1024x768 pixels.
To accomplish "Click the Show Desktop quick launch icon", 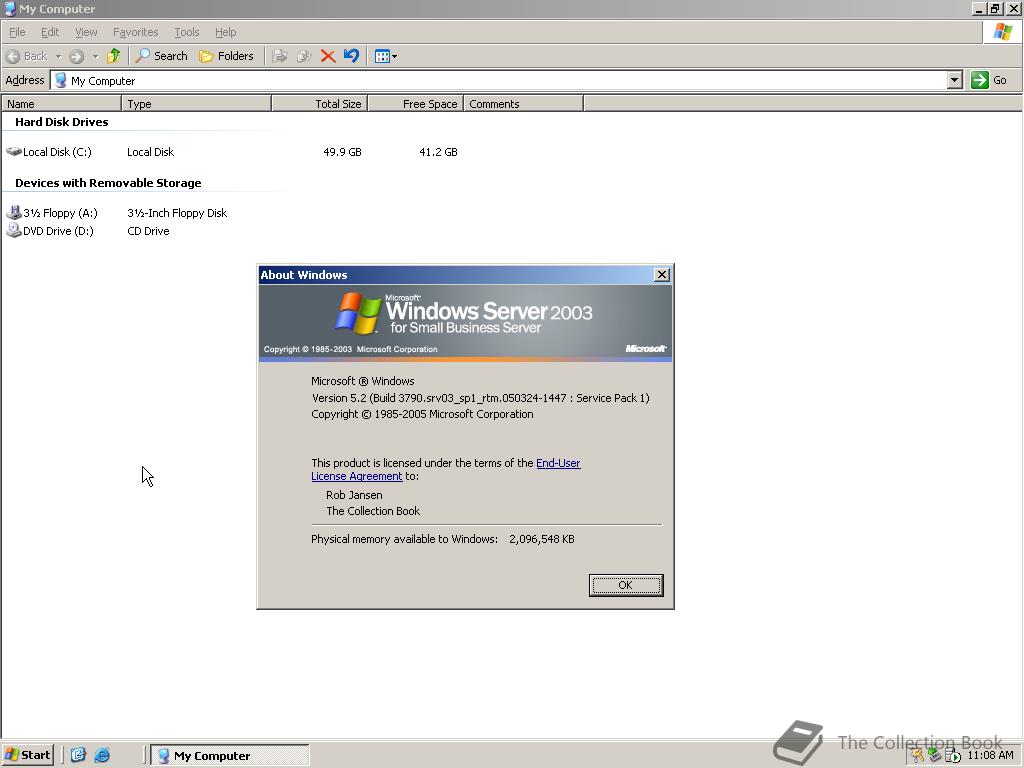I will 78,755.
